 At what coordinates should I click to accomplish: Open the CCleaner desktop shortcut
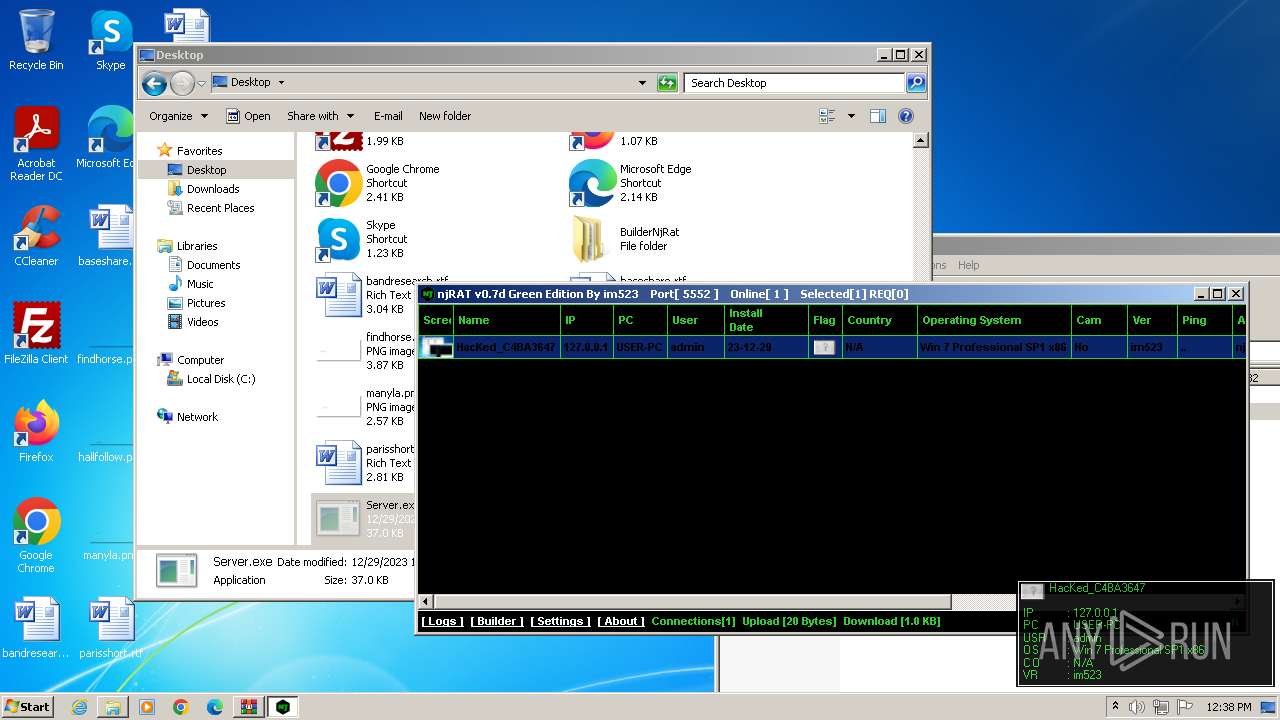(x=36, y=236)
